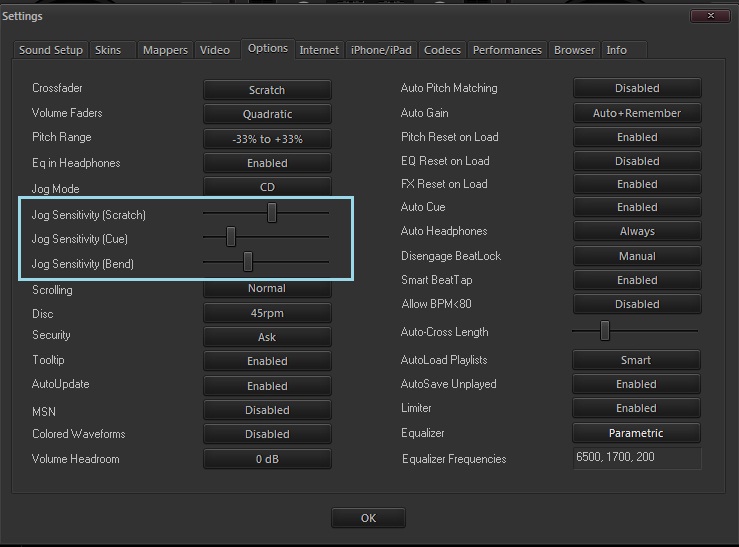Toggle Allow BPM<80 setting
This screenshot has height=547, width=739.
[x=637, y=304]
